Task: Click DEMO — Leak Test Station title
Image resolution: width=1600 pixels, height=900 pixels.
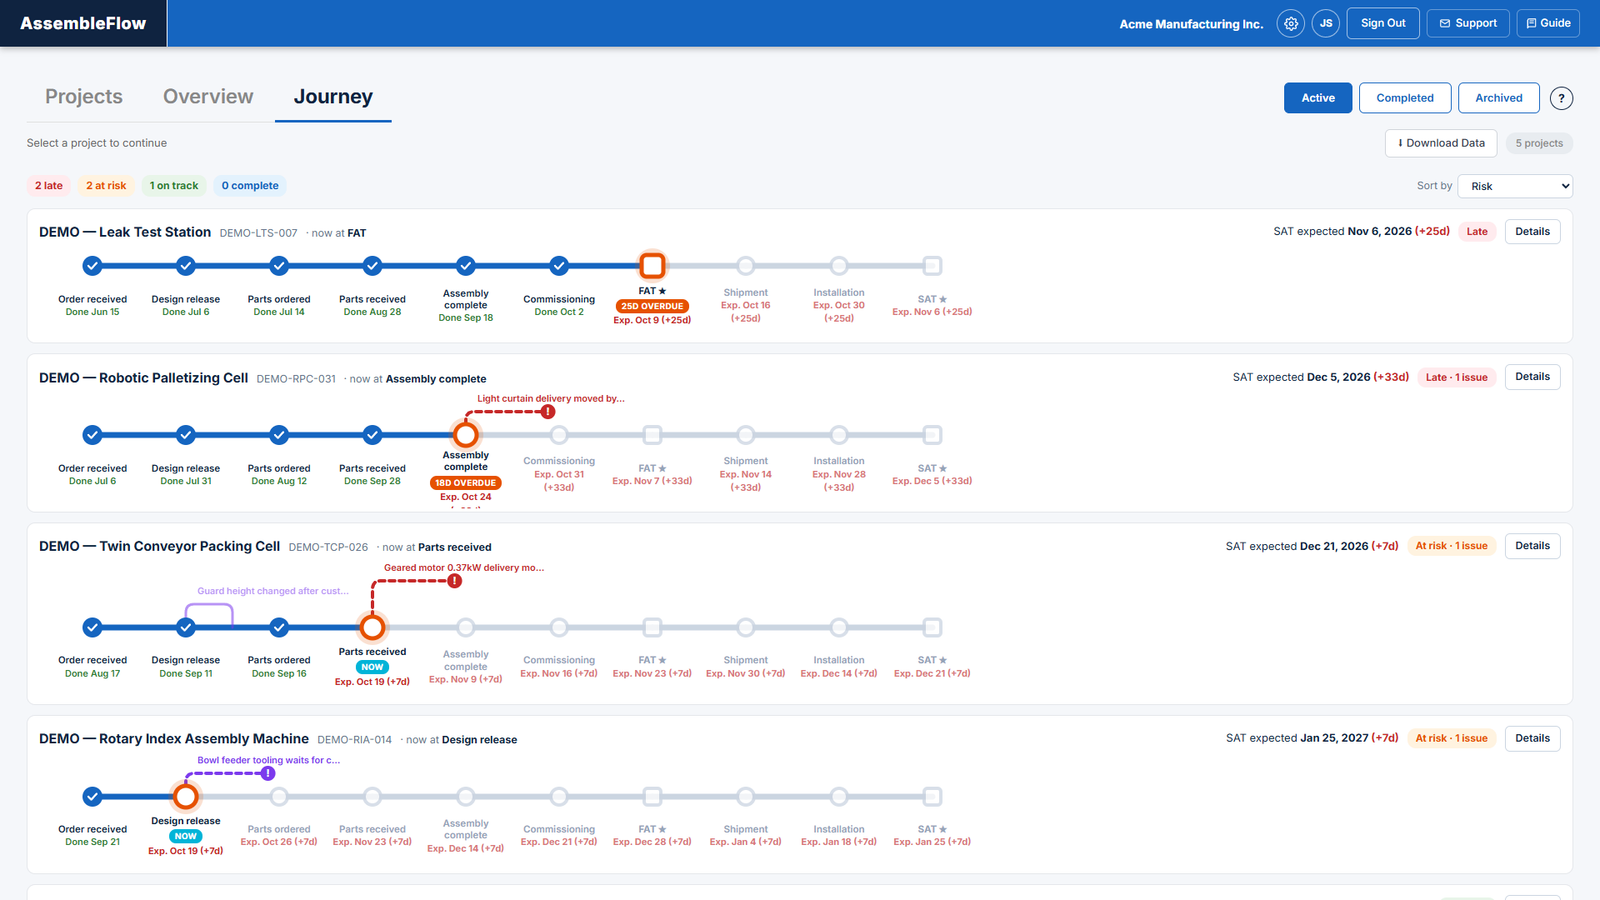Action: tap(125, 232)
